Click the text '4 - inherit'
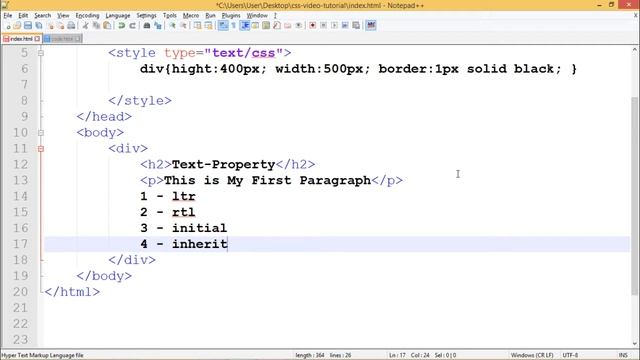 point(184,244)
